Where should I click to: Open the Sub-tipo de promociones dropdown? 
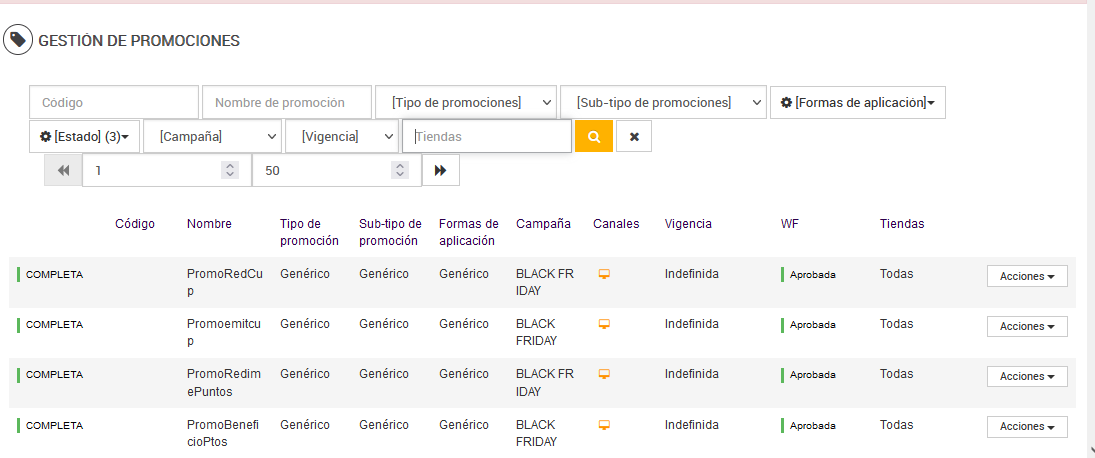pyautogui.click(x=663, y=102)
